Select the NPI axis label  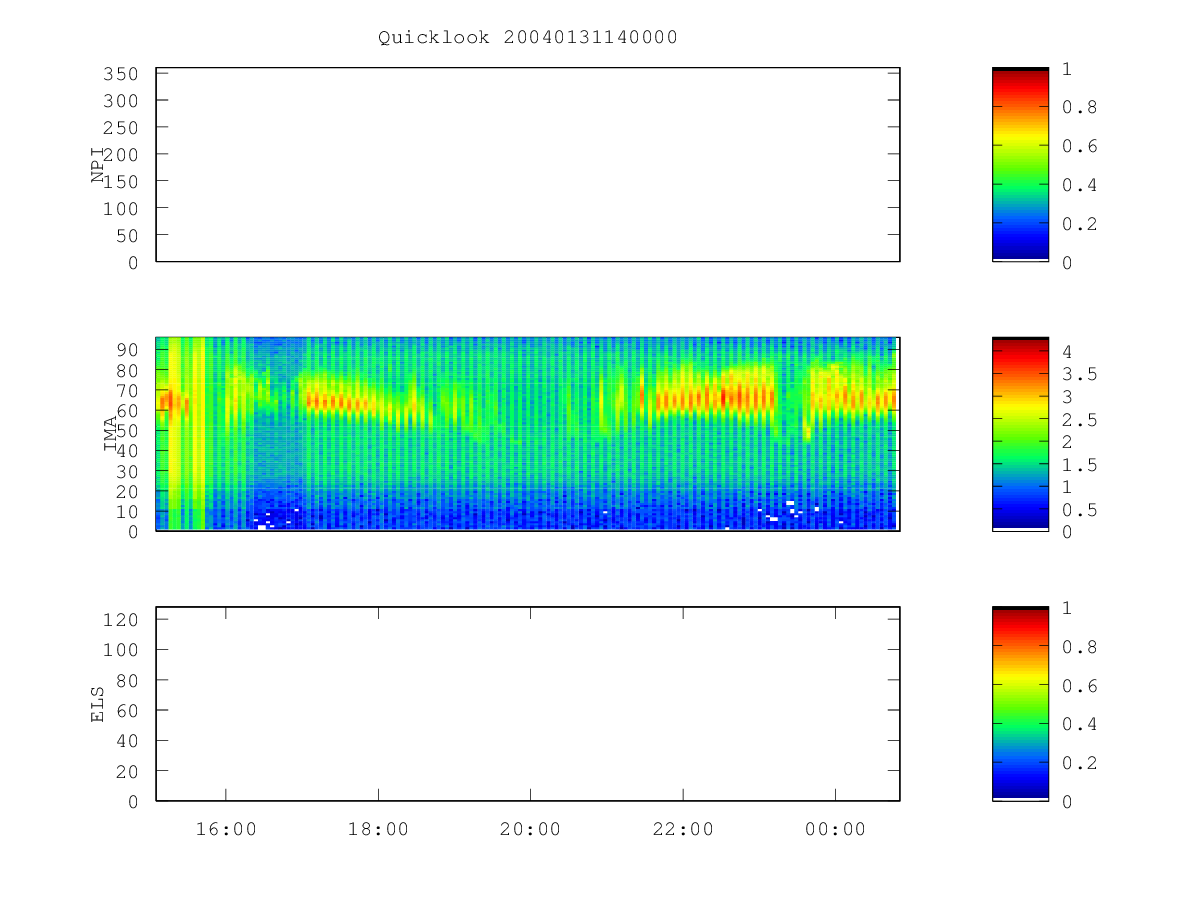coord(98,166)
